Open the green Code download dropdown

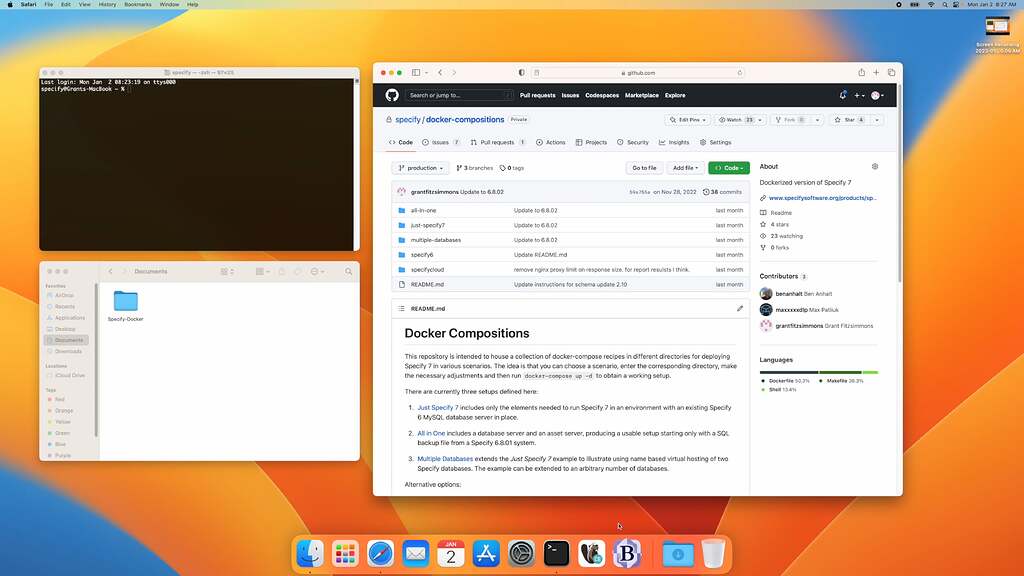tap(728, 168)
